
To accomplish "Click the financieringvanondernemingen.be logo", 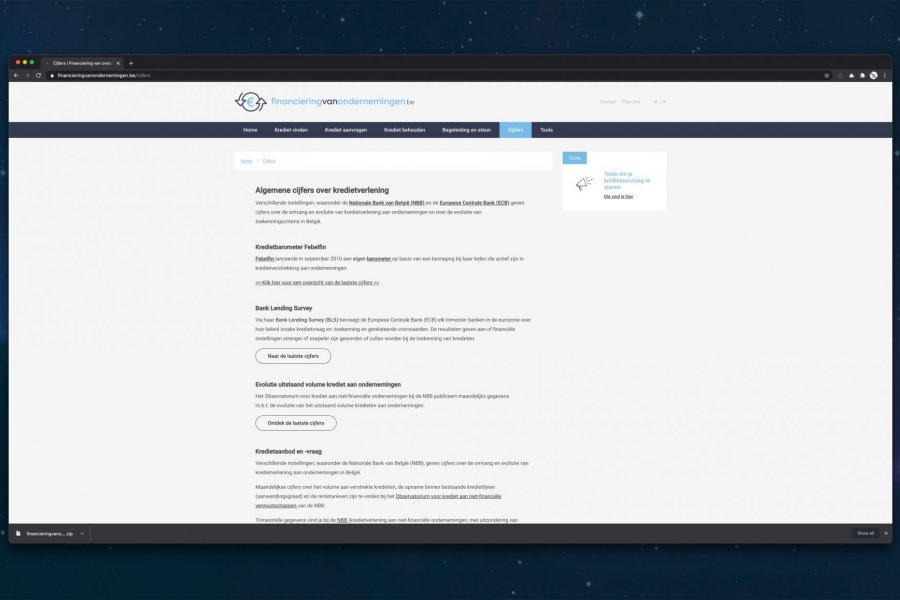I will pyautogui.click(x=325, y=102).
